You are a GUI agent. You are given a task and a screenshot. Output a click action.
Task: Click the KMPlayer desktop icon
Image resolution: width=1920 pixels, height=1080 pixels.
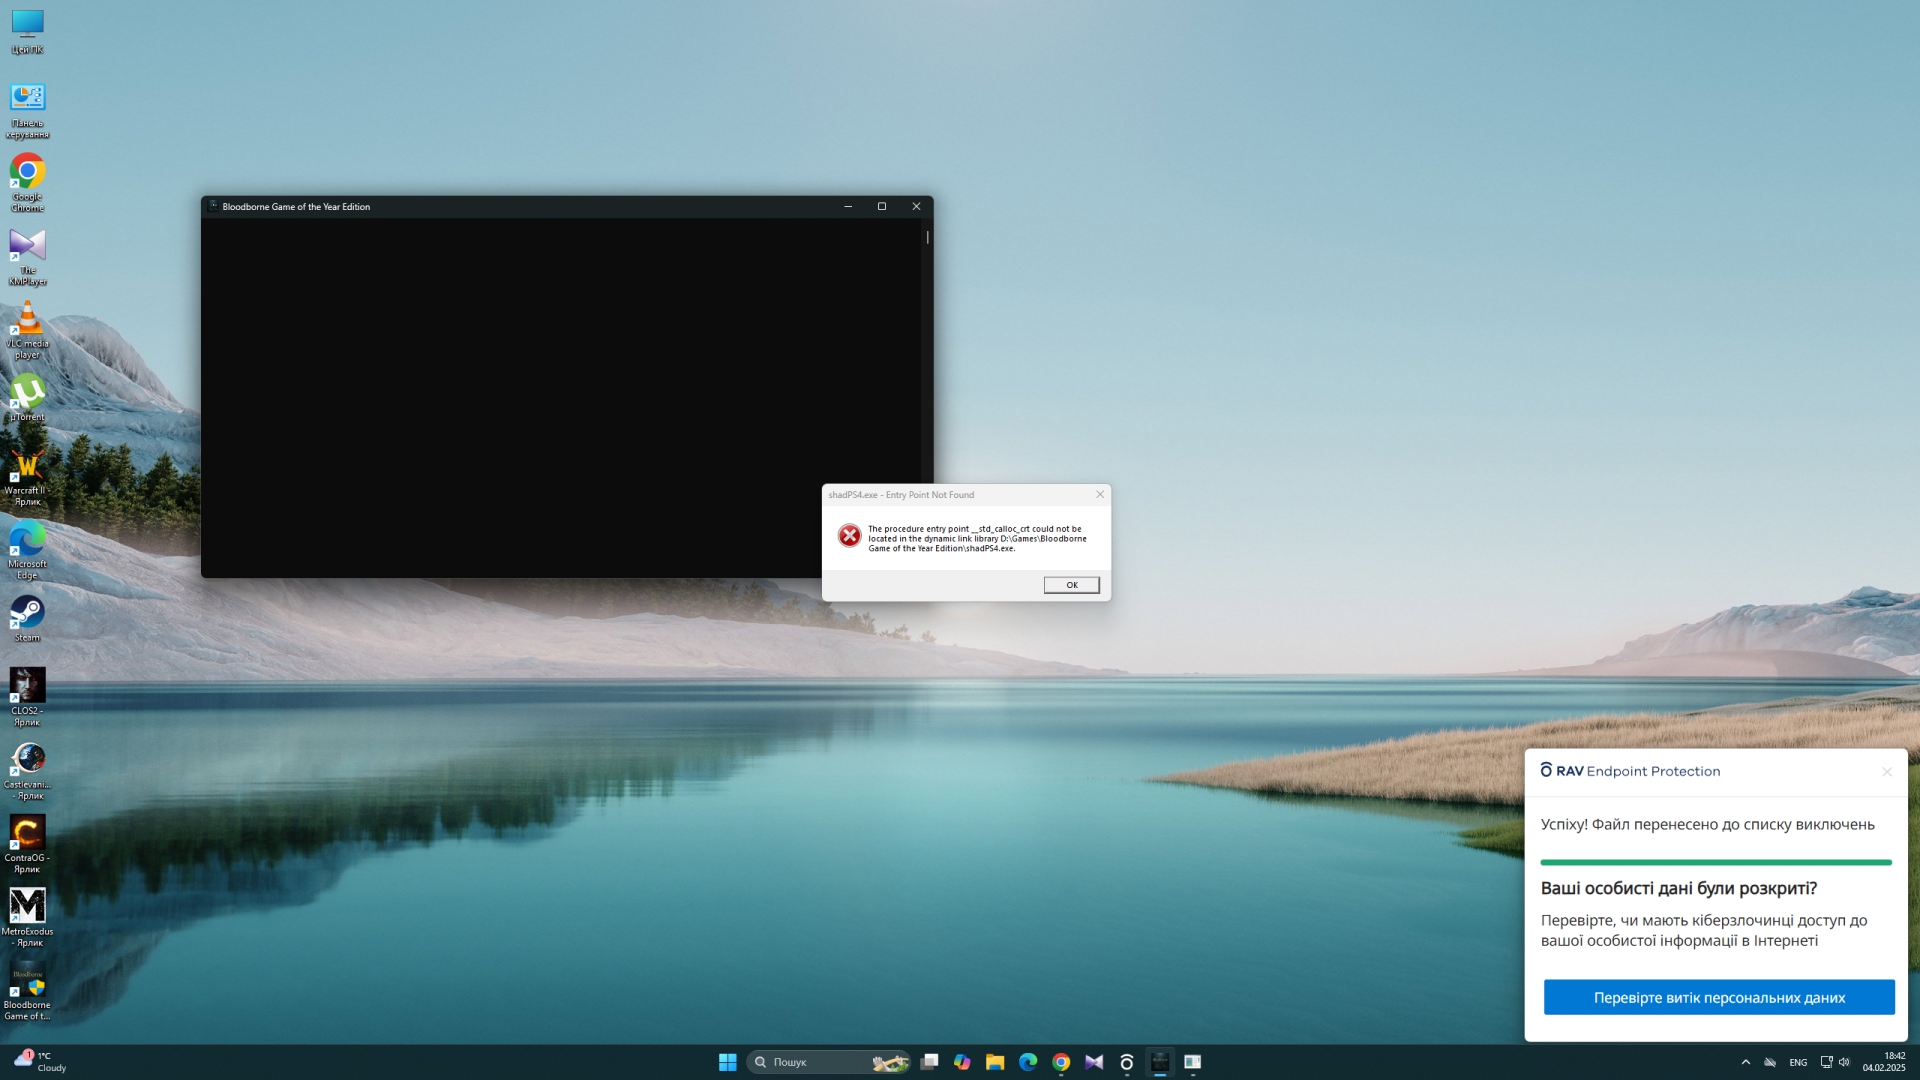[27, 246]
